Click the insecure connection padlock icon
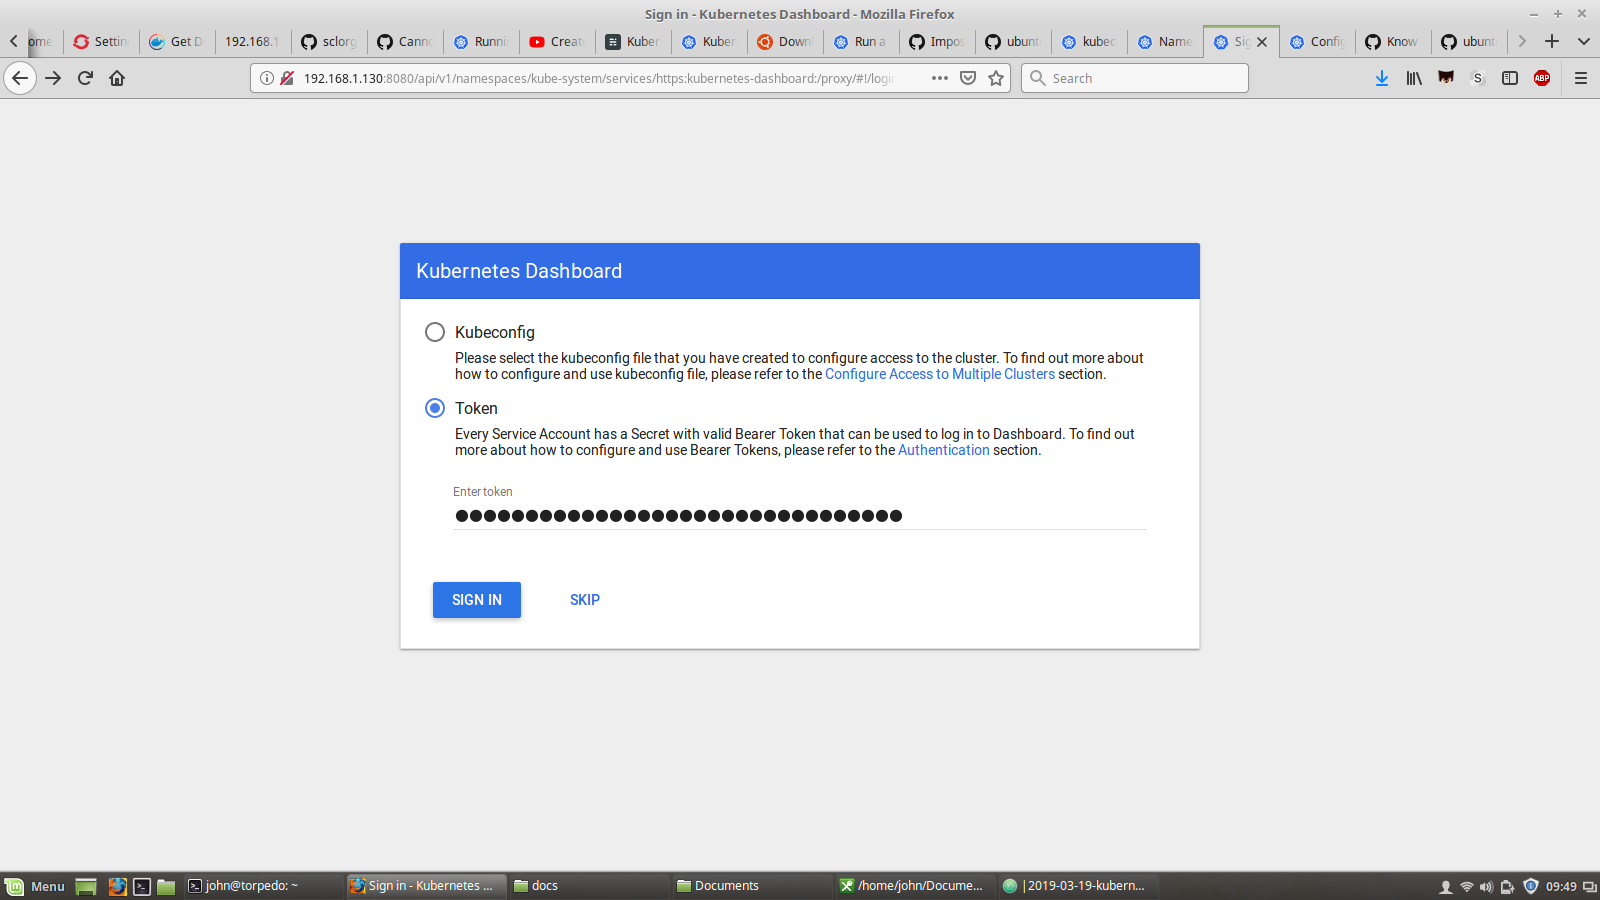This screenshot has width=1600, height=900. coord(287,78)
